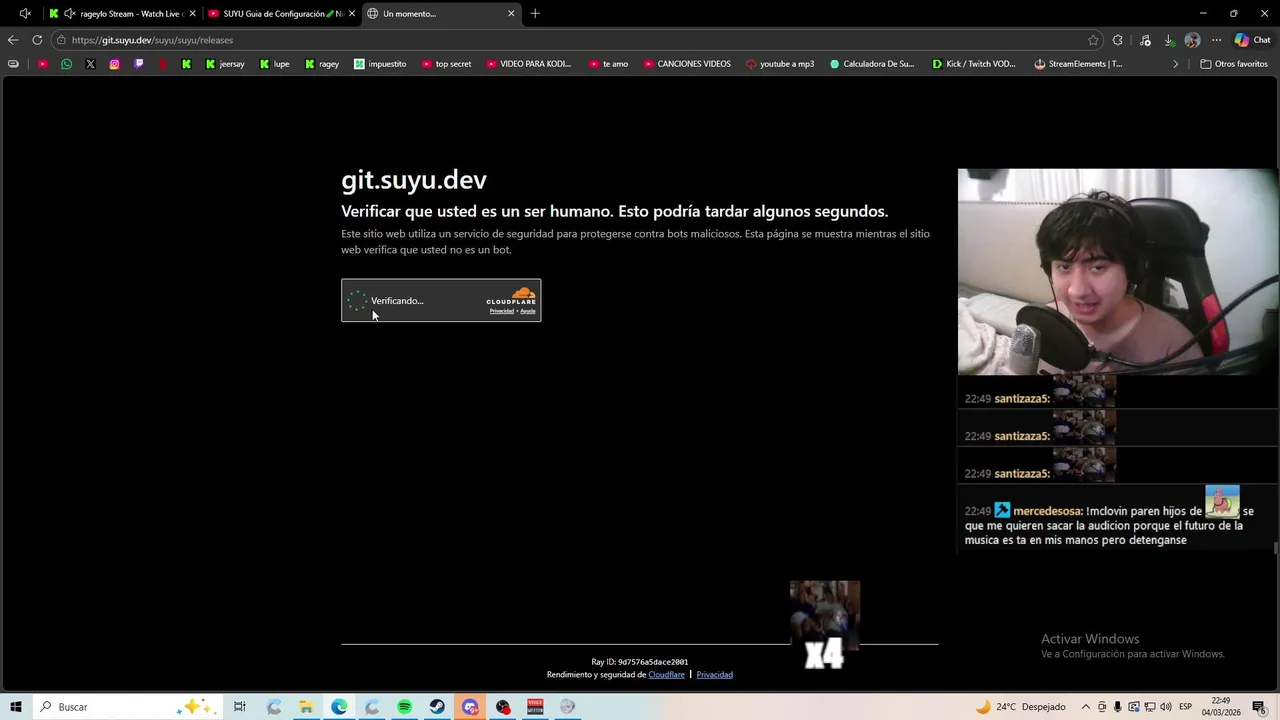Viewport: 1280px width, 720px height.
Task: Open WhatsApp bookmark icon
Action: pyautogui.click(x=66, y=64)
